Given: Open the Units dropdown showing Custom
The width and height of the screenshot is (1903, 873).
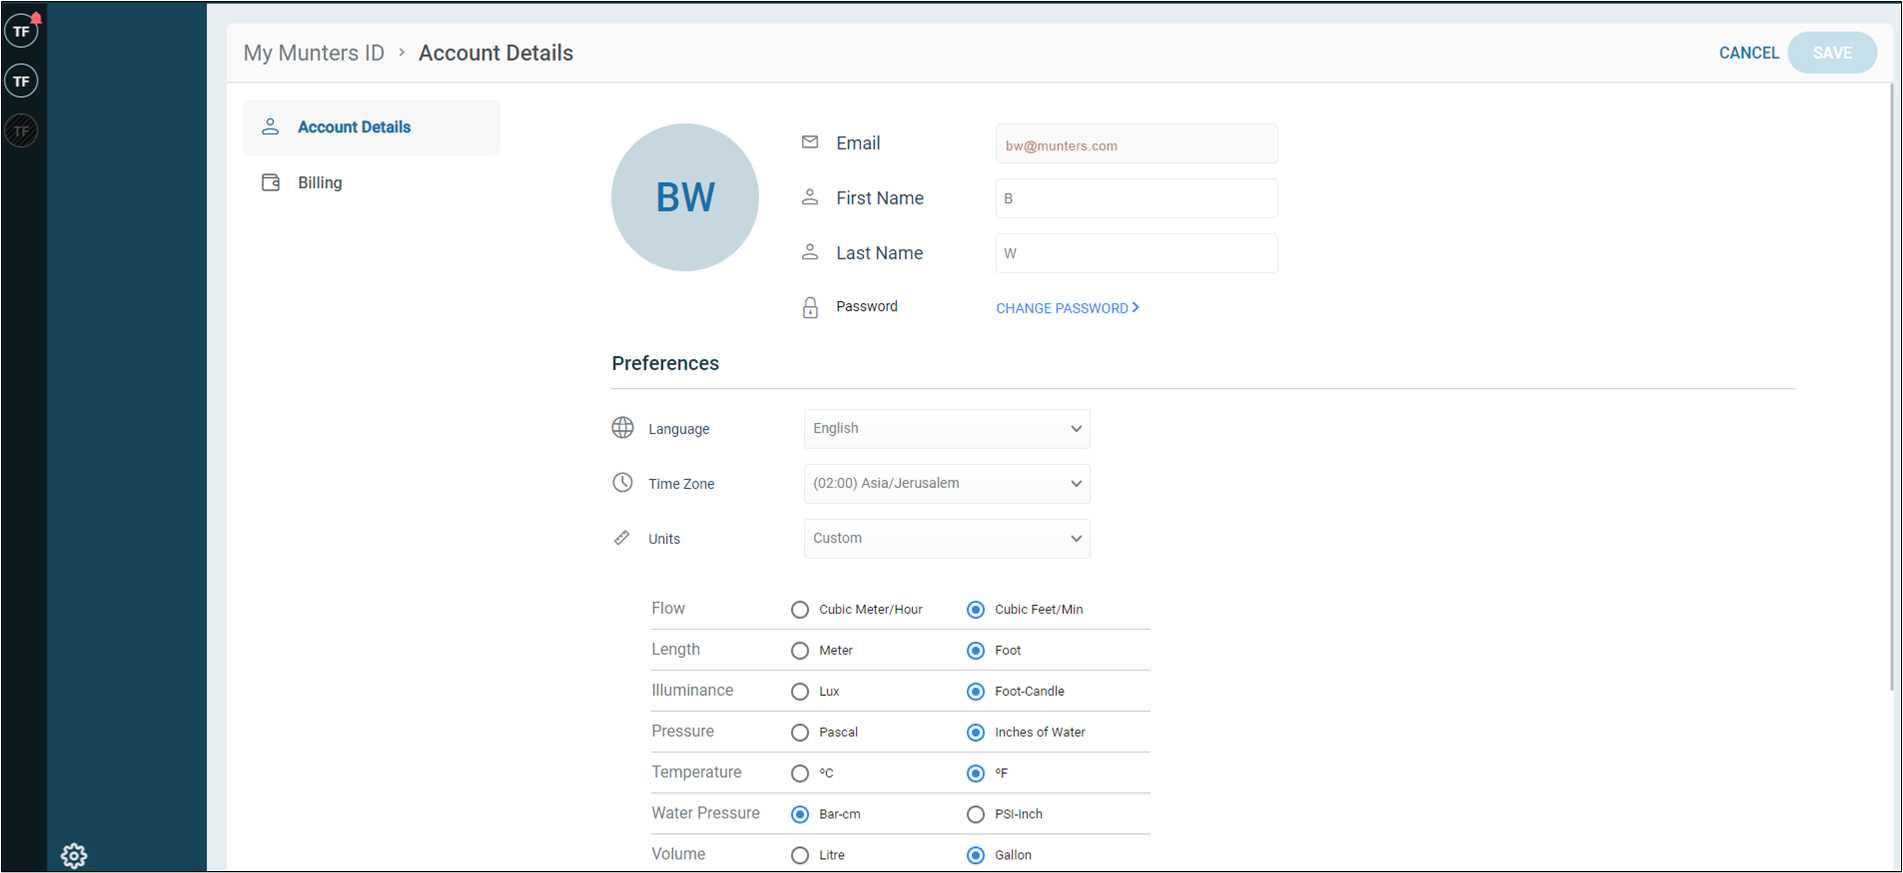Looking at the screenshot, I should (946, 539).
